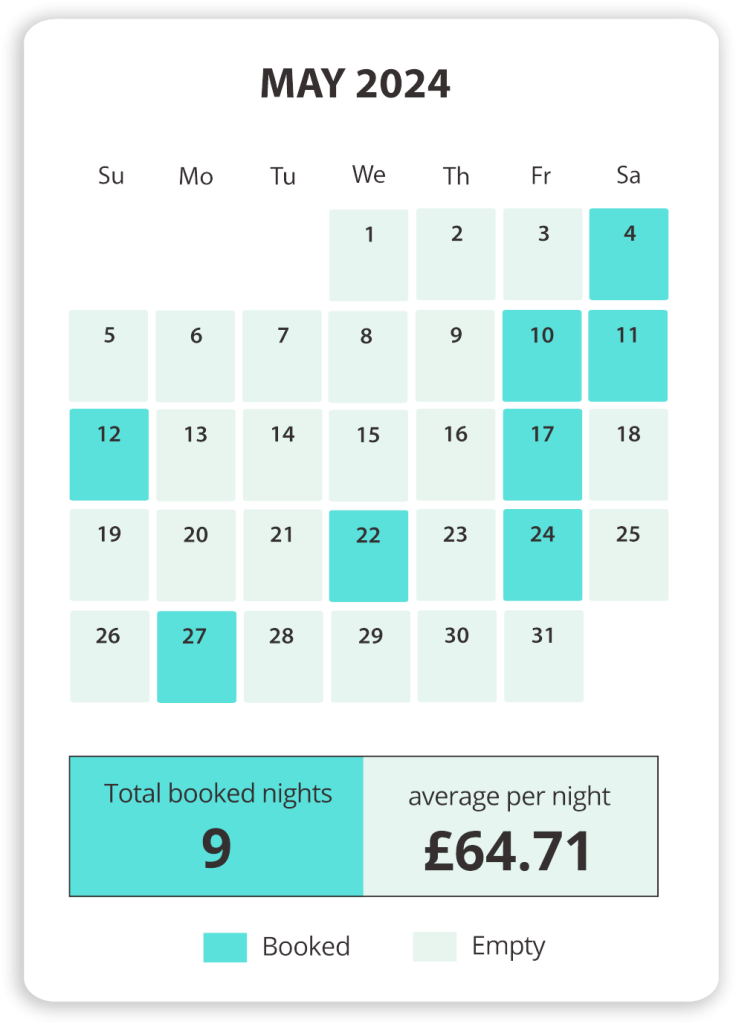
Task: Click the Booked legend color swatch
Action: point(225,947)
